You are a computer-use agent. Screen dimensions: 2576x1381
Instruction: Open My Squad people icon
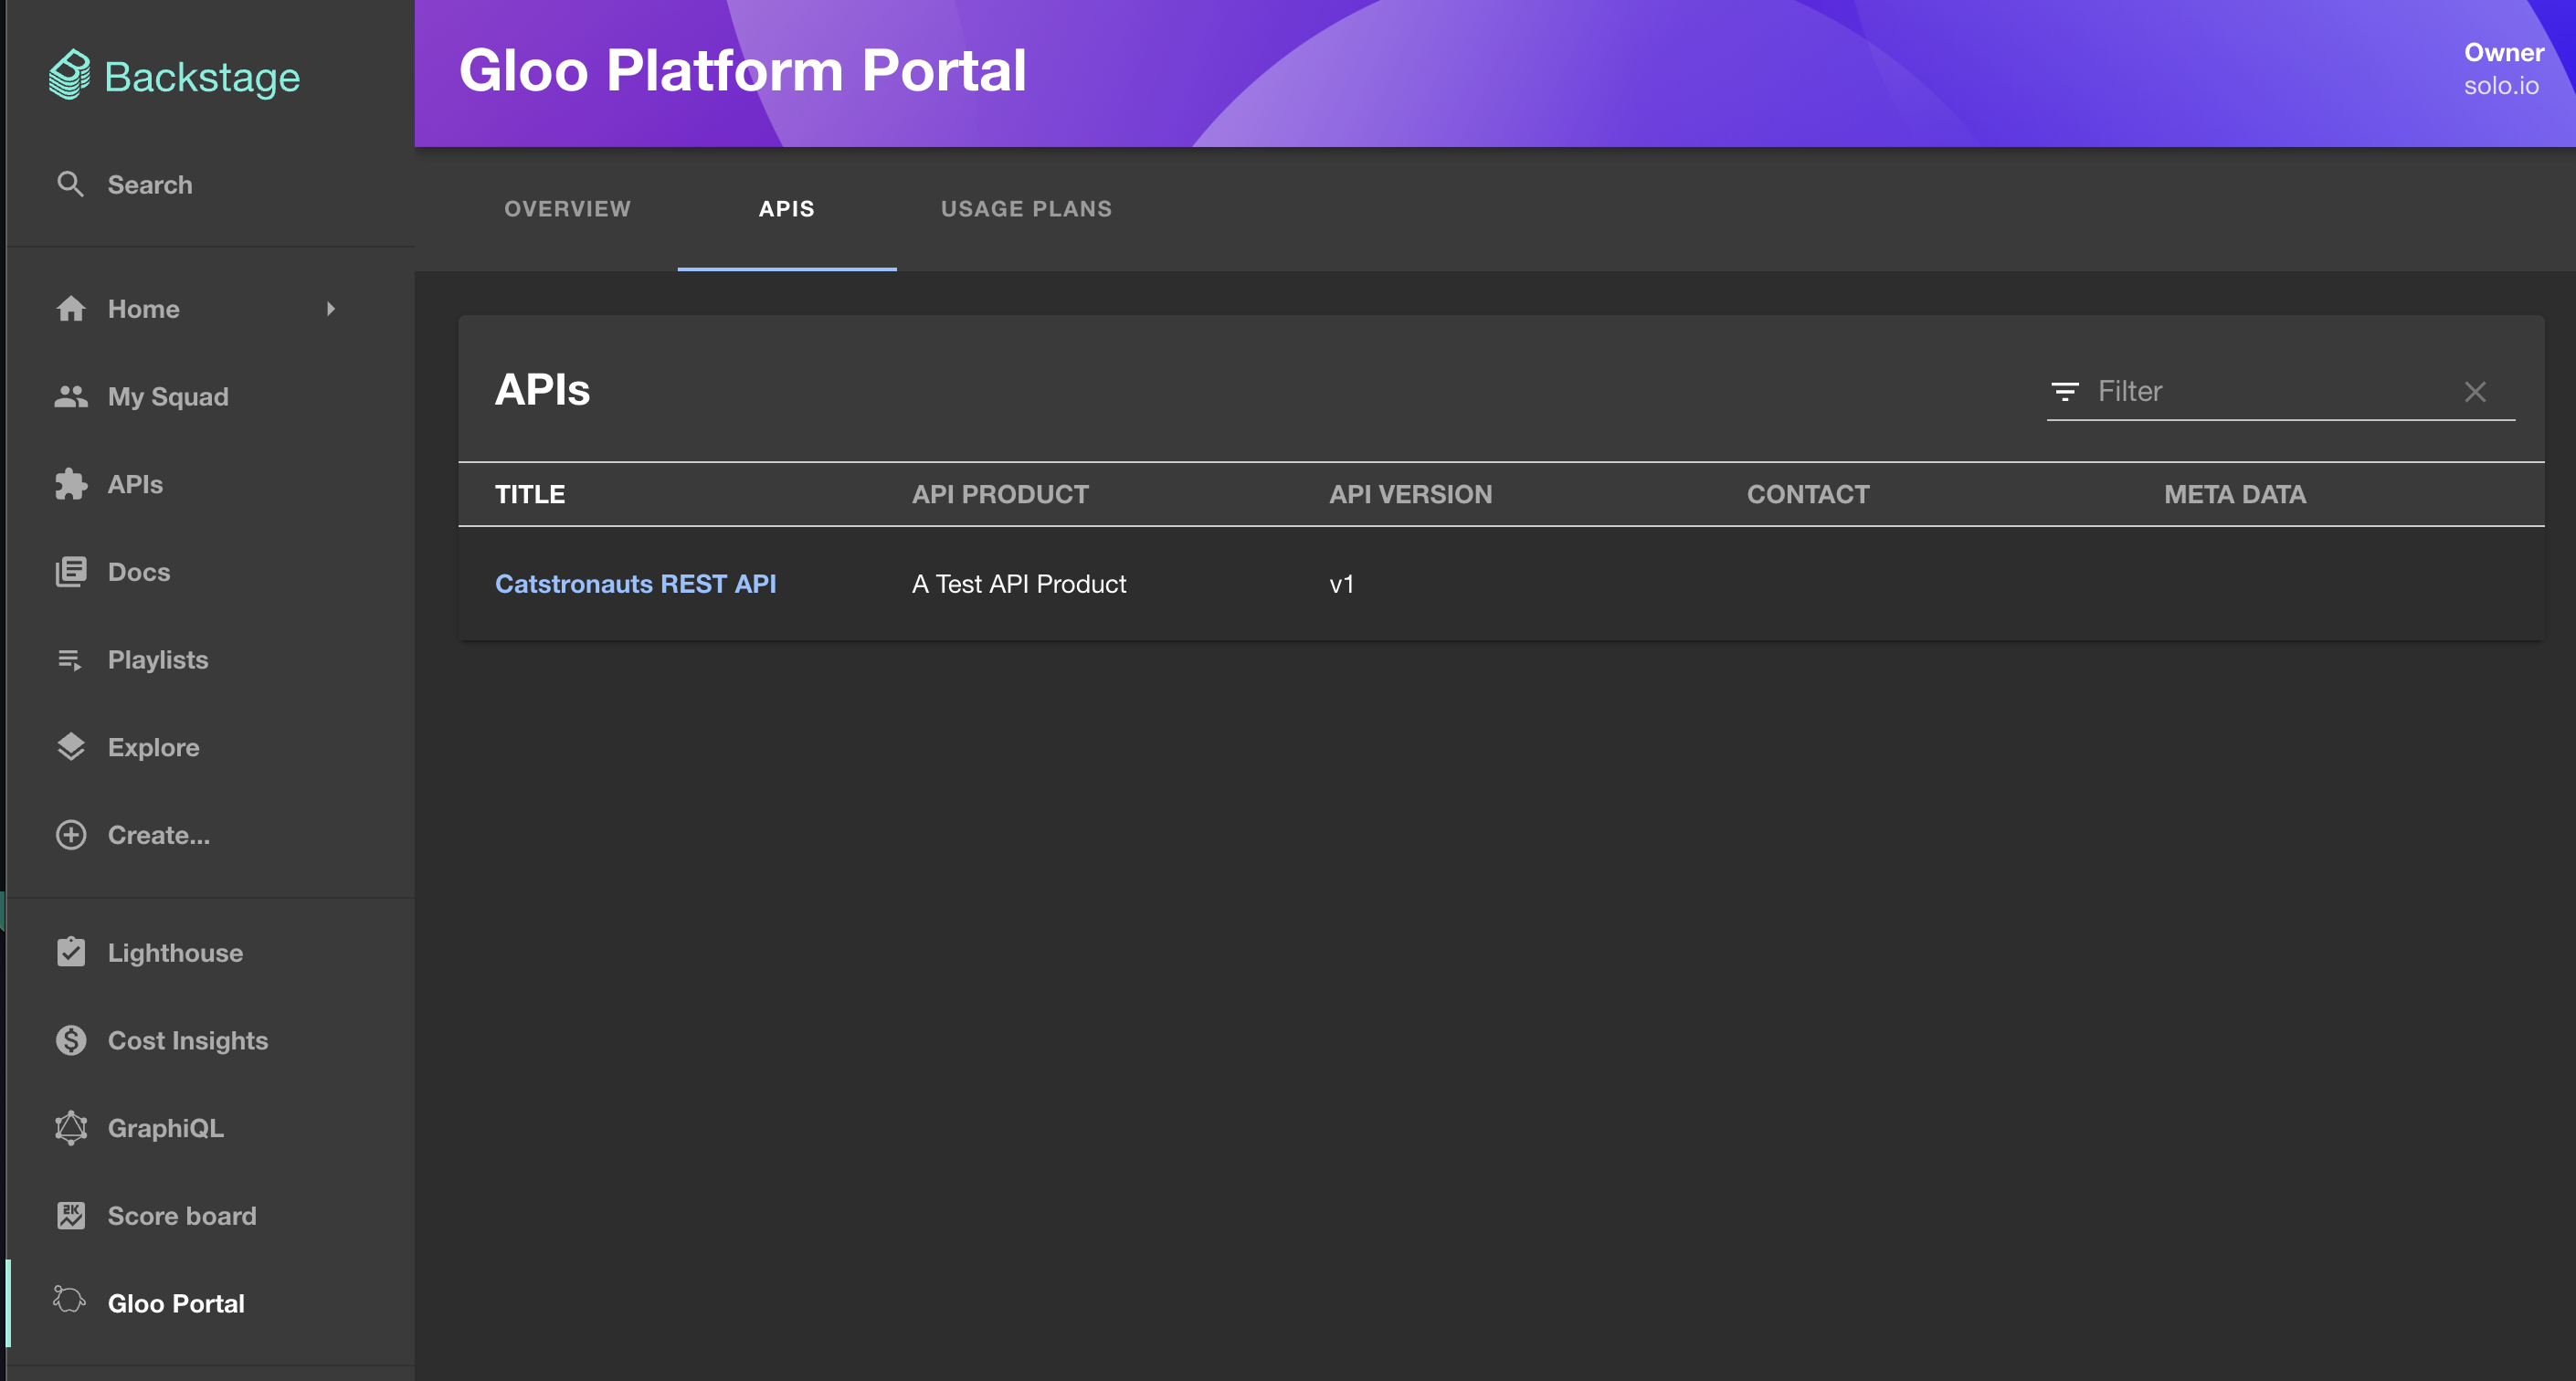point(70,397)
